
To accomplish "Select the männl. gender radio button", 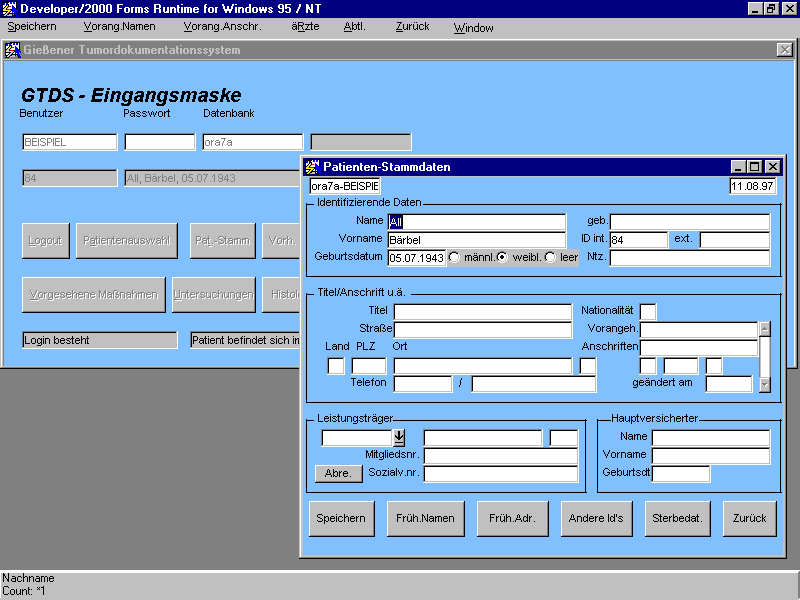I will click(x=455, y=257).
